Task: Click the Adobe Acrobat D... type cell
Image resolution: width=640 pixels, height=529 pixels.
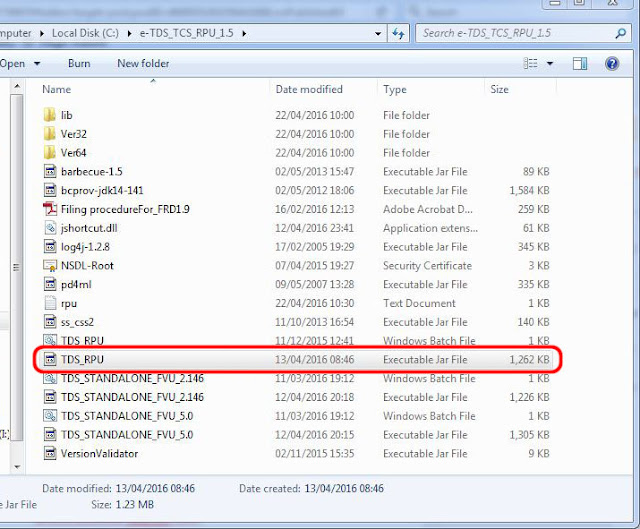Action: tap(428, 209)
